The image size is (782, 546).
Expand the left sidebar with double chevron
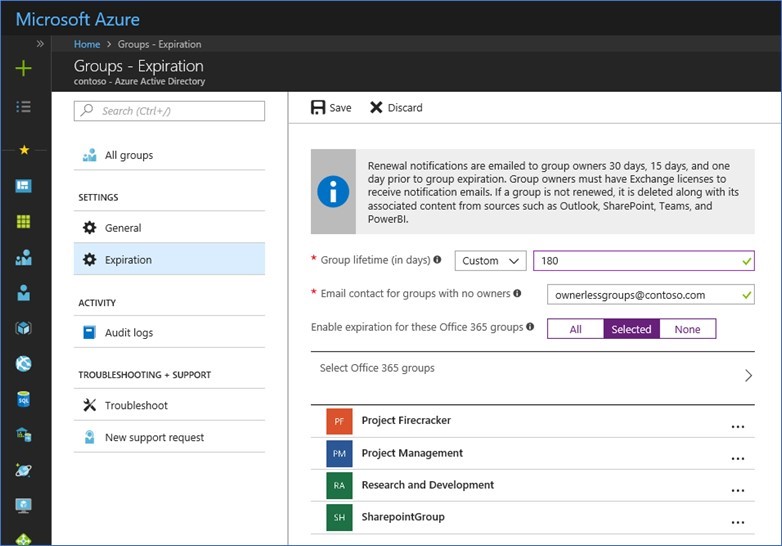[x=40, y=44]
